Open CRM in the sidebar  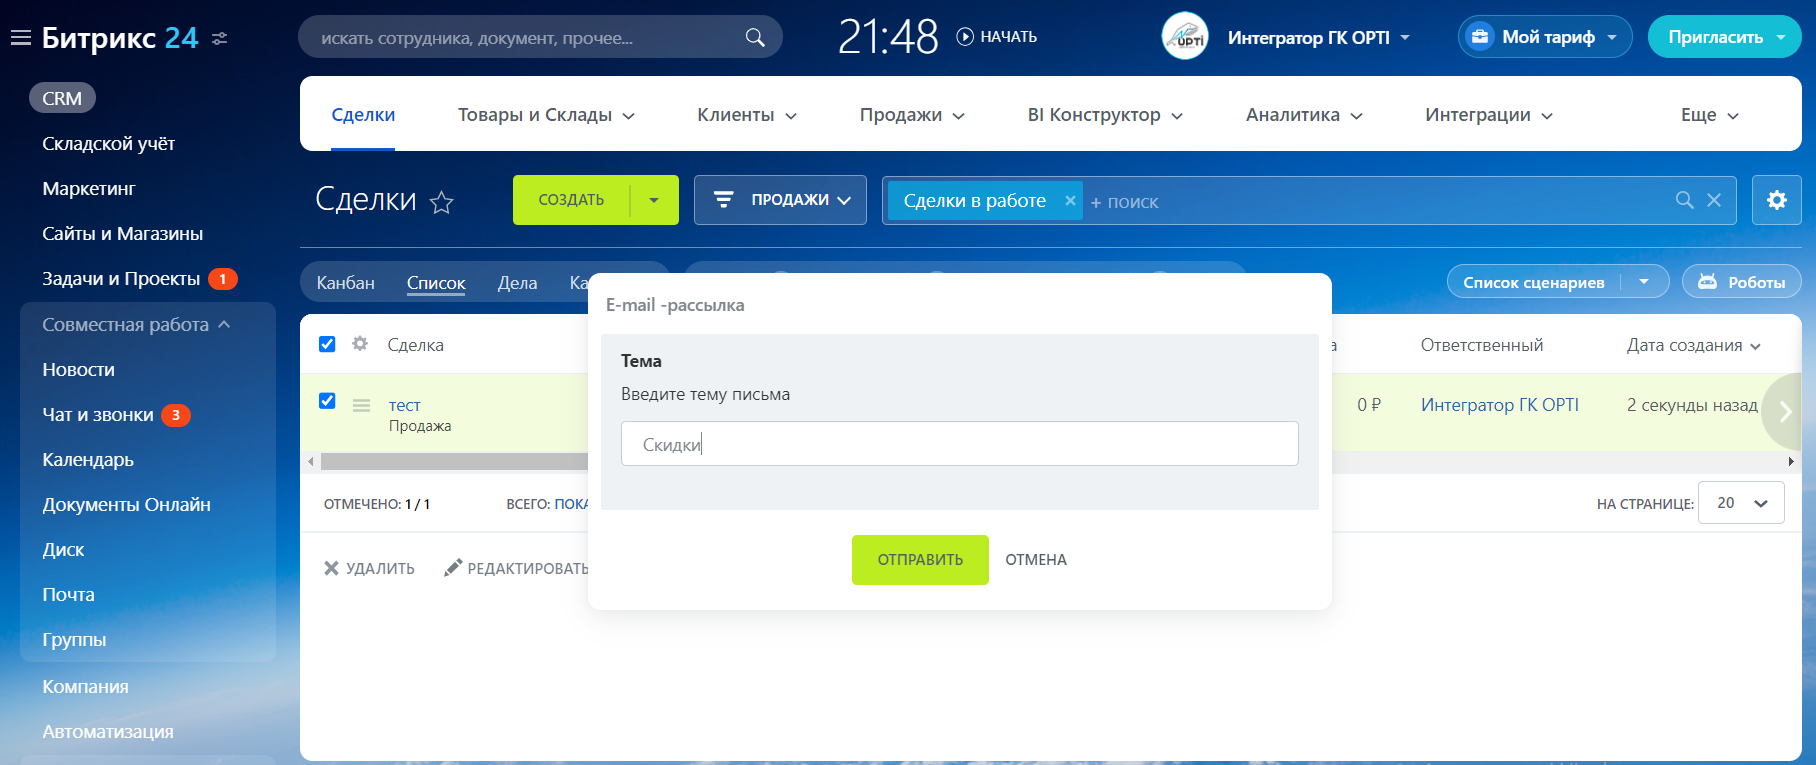[62, 98]
